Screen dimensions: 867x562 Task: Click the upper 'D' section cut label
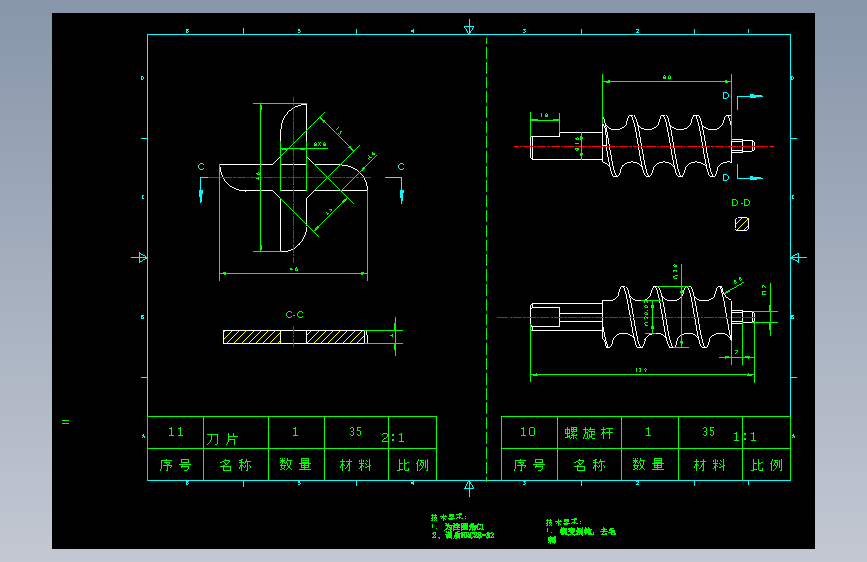click(x=726, y=96)
